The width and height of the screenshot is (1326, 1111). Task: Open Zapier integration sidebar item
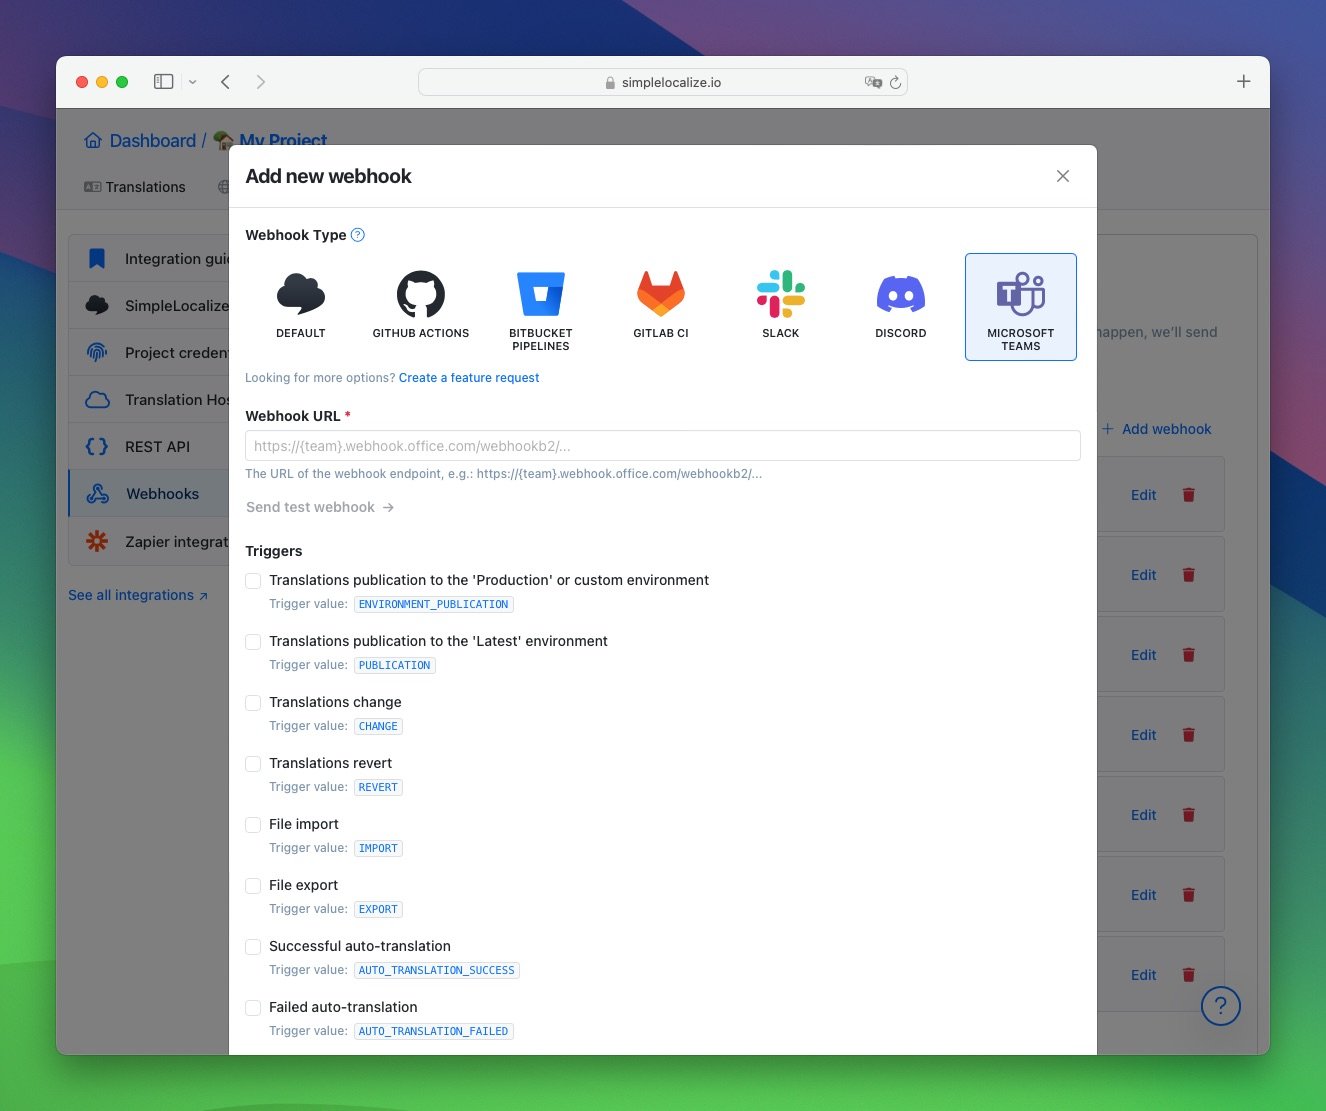(149, 542)
